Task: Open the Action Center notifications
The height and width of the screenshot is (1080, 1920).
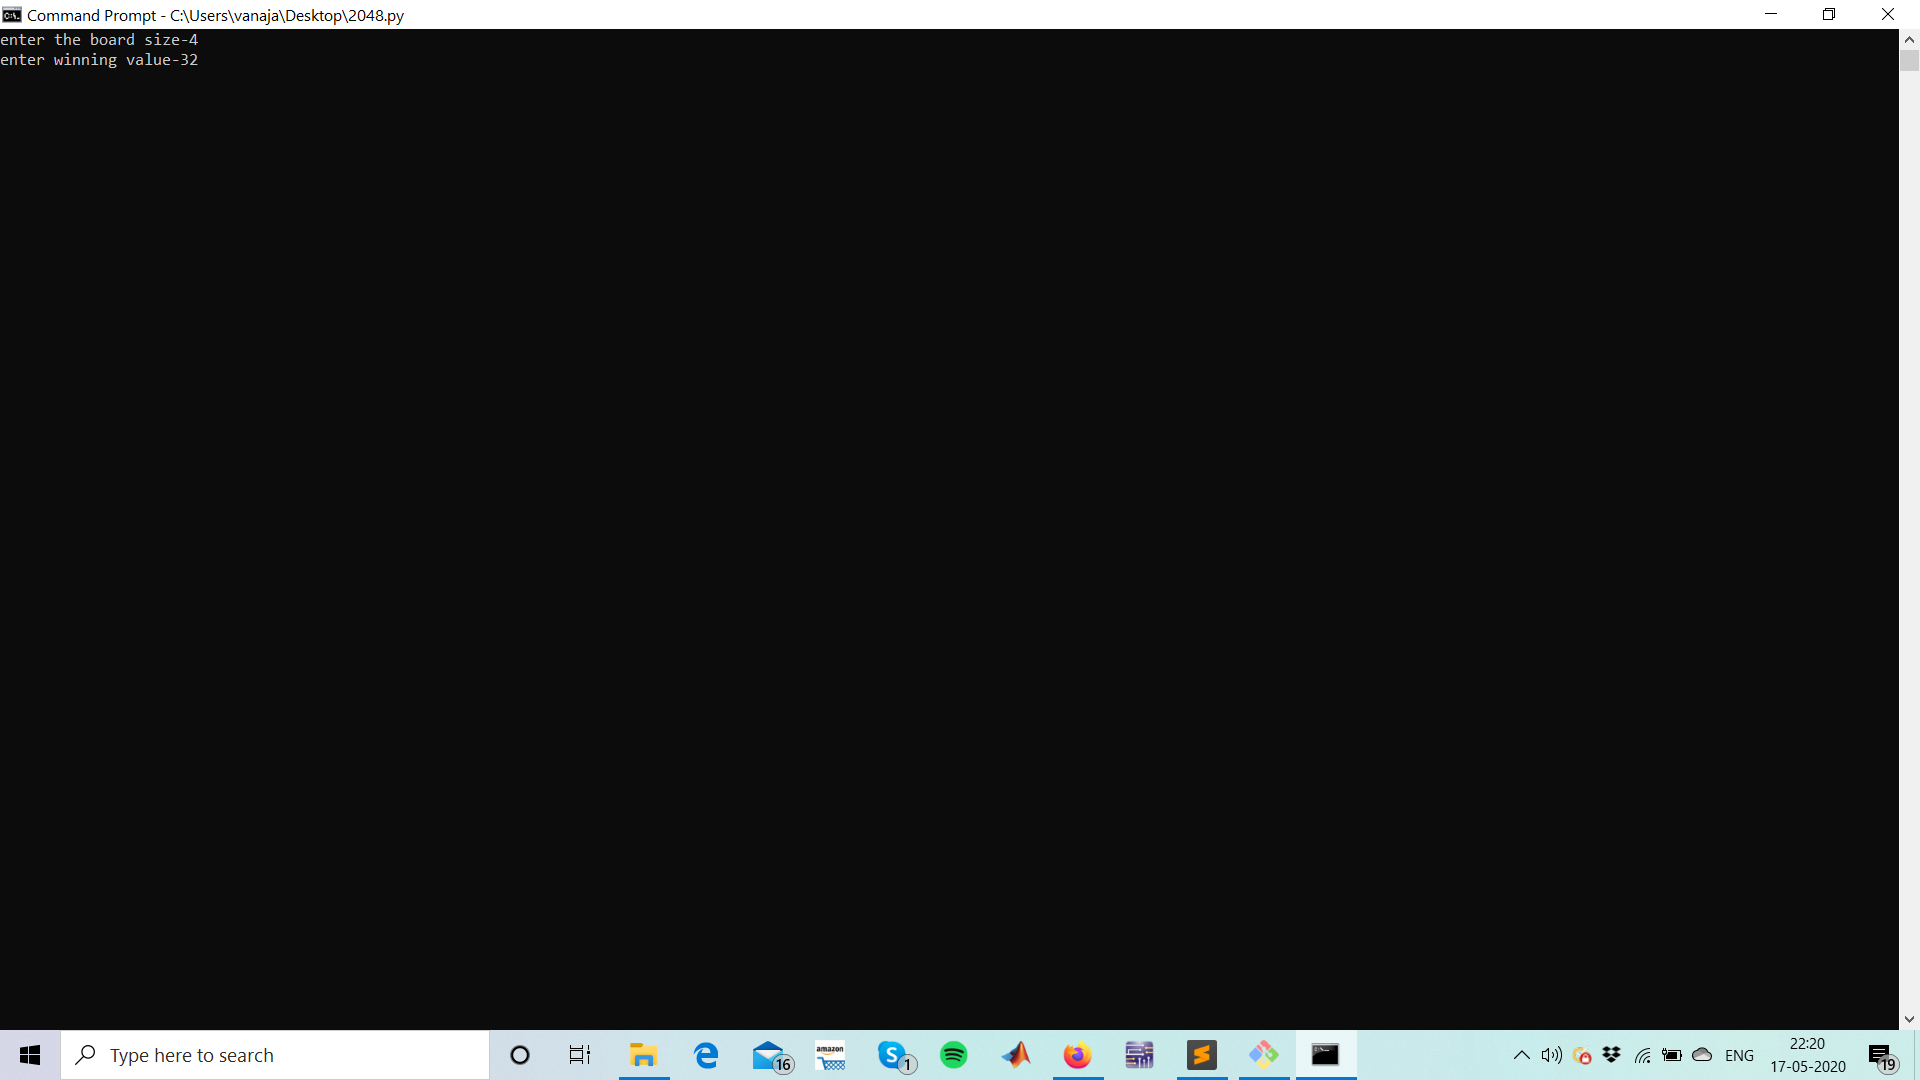Action: point(1881,1055)
